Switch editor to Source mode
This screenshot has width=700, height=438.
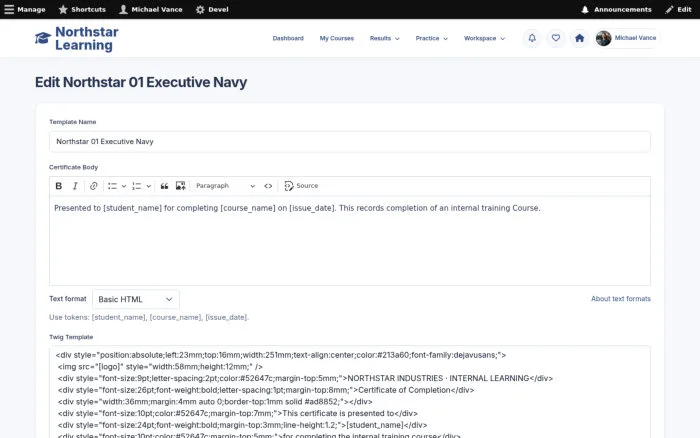tap(301, 186)
